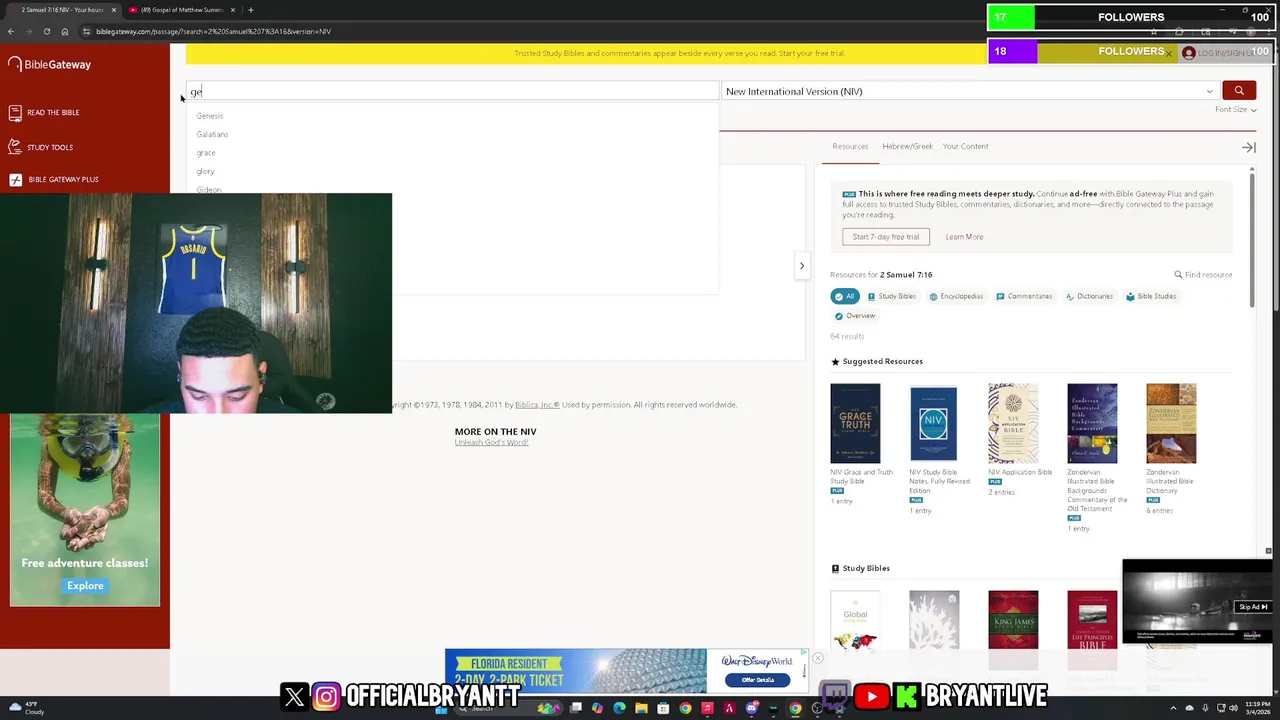Open NIV Grace and Truth Study Bible cover

tap(855, 423)
